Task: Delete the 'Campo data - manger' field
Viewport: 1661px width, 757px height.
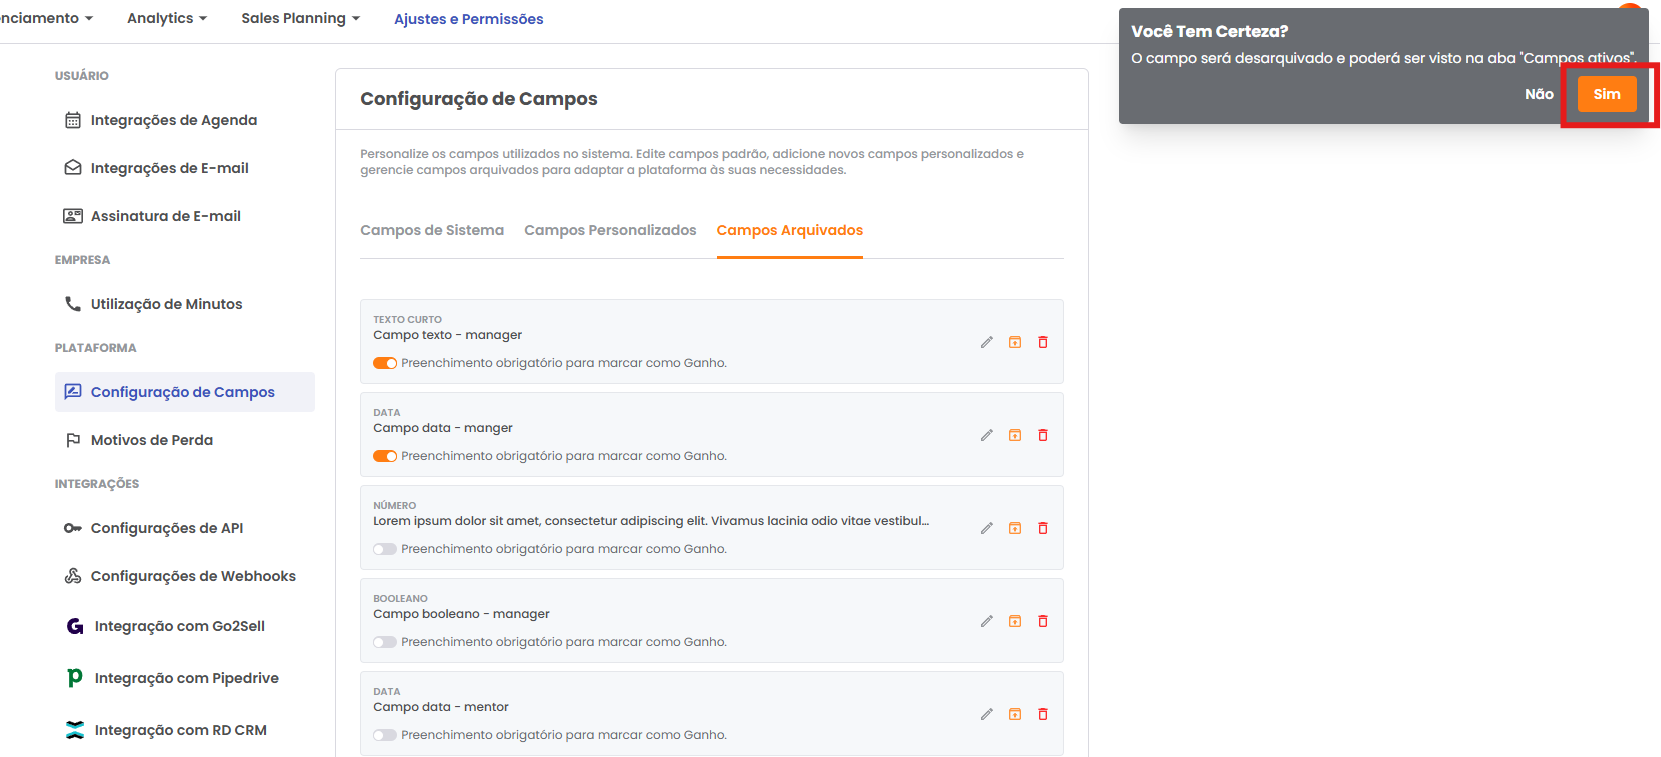Action: click(1043, 435)
